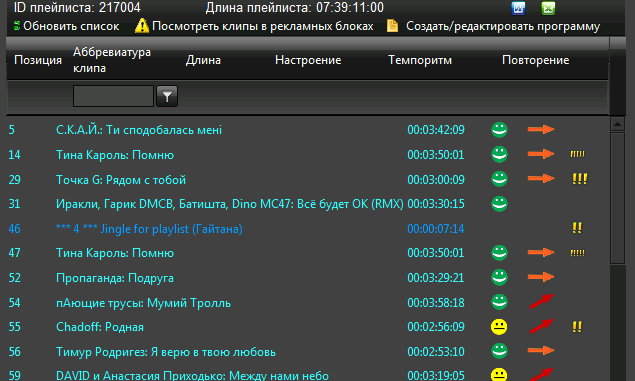
Task: Select Точка G: Рядом с тобой
Action: [x=121, y=180]
